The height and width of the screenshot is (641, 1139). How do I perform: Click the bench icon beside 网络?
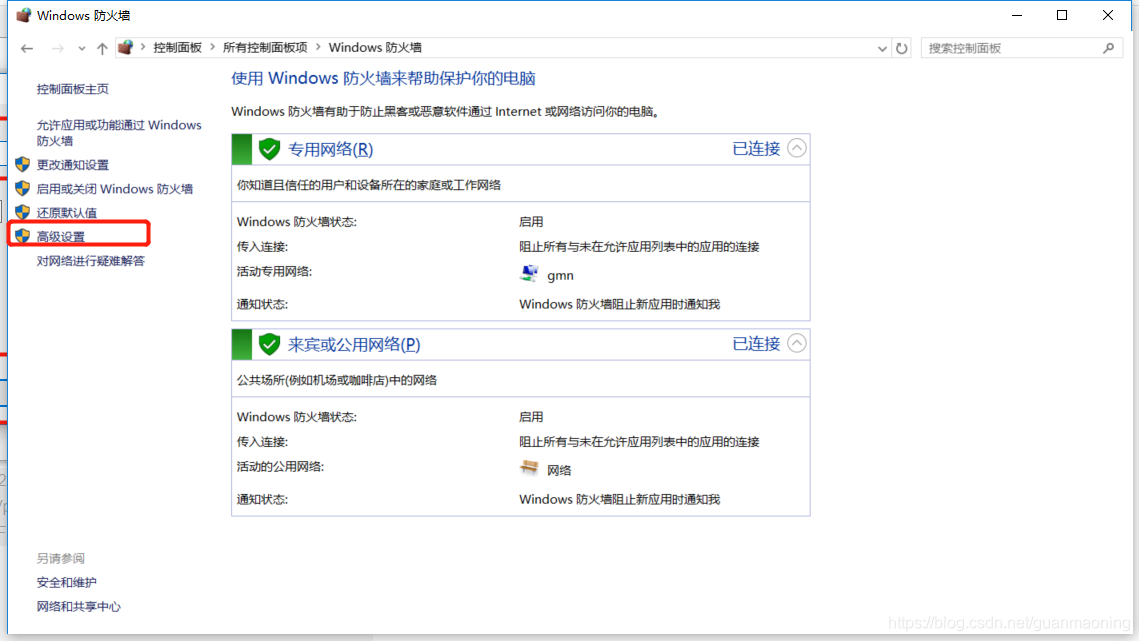tap(530, 468)
